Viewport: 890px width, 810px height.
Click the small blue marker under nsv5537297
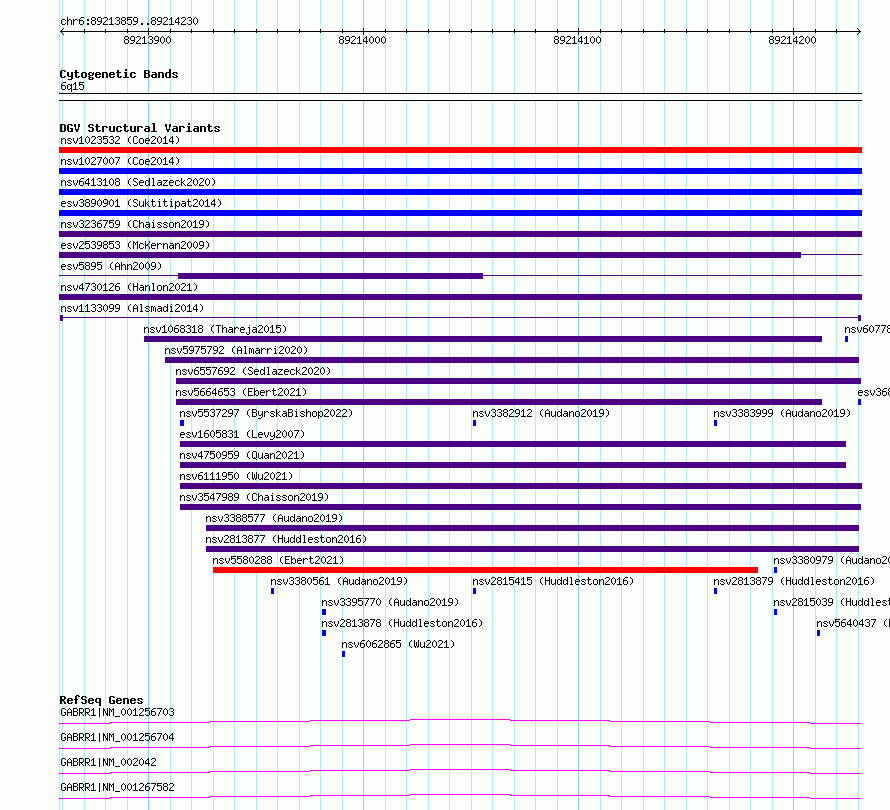(x=182, y=423)
